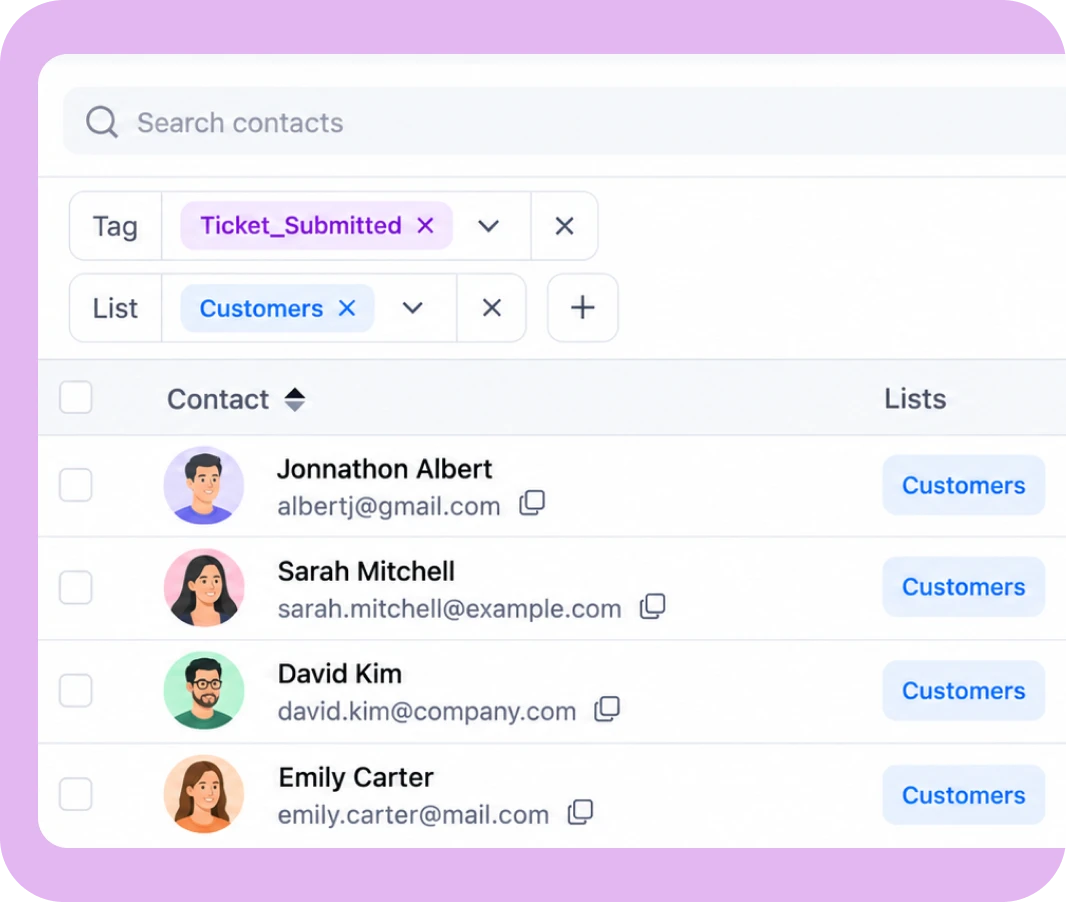Expand the List filter dropdown chevron
The height and width of the screenshot is (902, 1066).
(x=413, y=308)
